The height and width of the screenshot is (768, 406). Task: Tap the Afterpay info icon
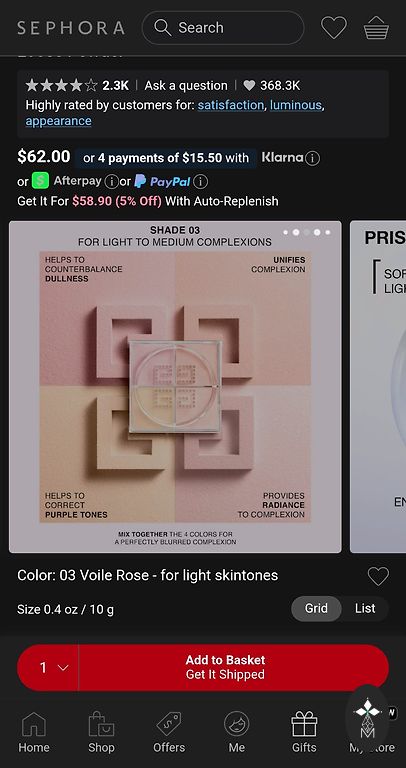click(x=112, y=182)
